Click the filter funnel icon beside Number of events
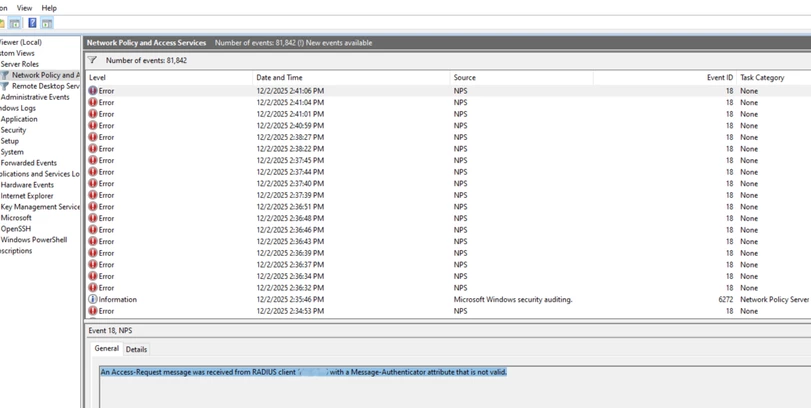The height and width of the screenshot is (408, 811). [92, 60]
